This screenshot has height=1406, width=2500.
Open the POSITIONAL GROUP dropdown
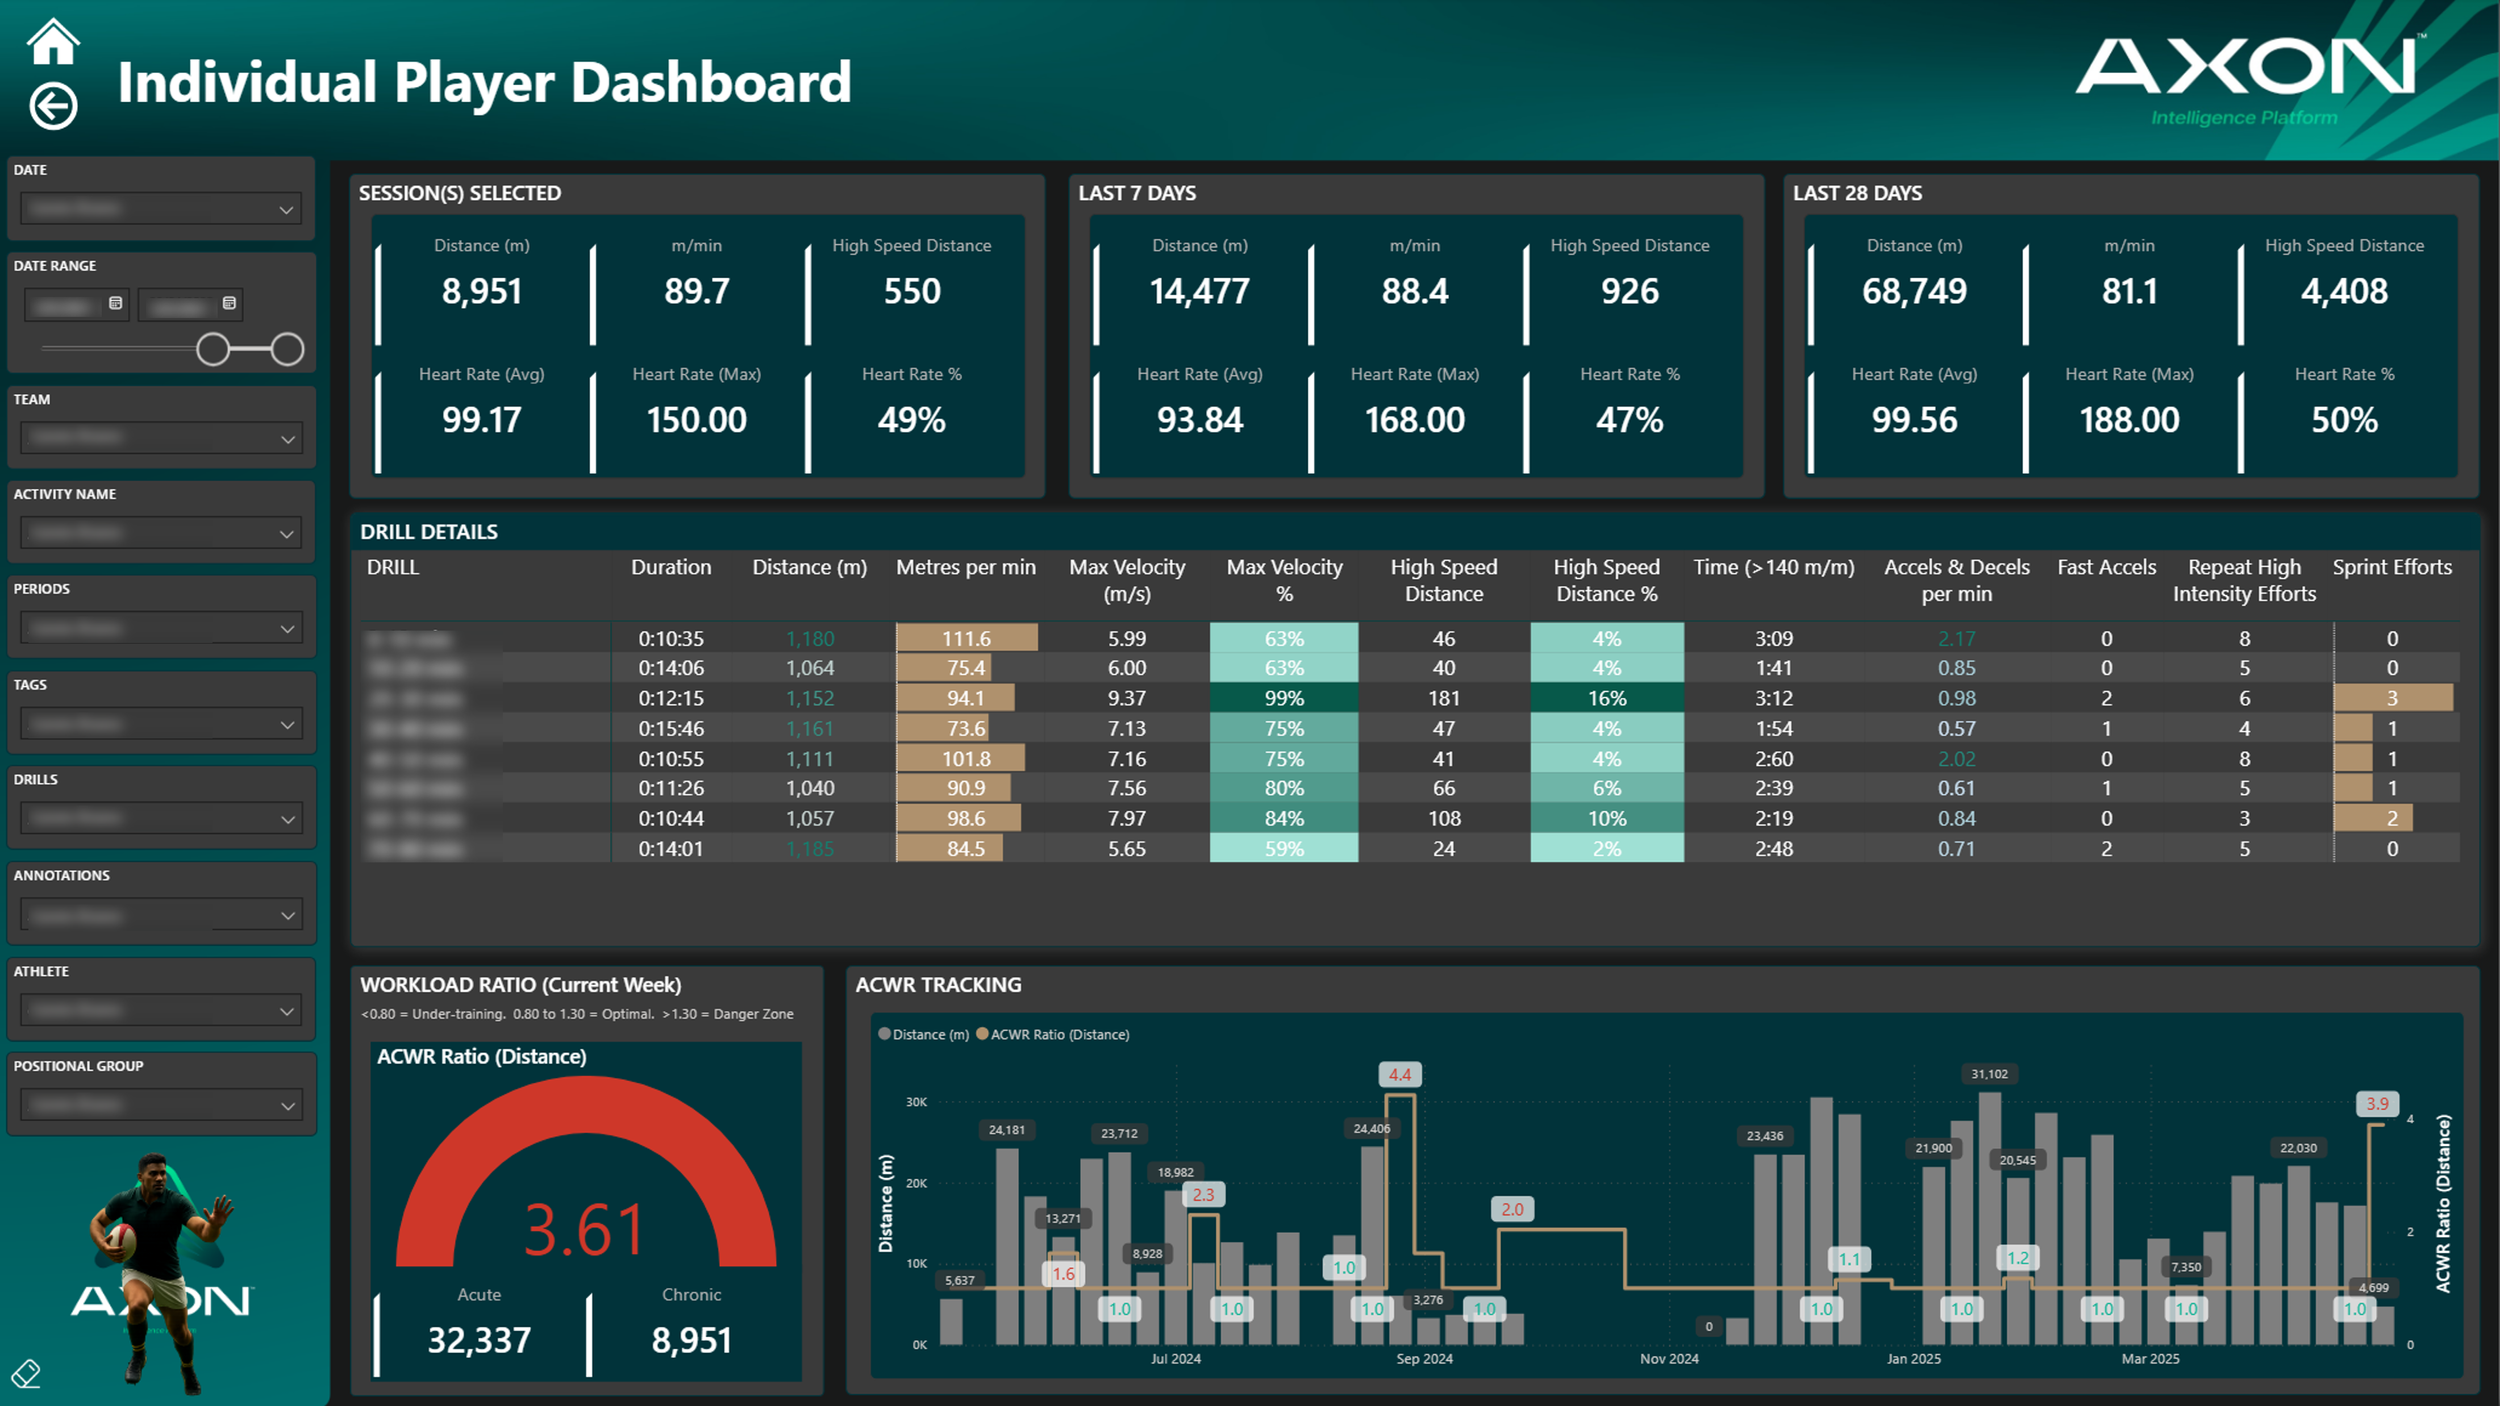tap(286, 1106)
